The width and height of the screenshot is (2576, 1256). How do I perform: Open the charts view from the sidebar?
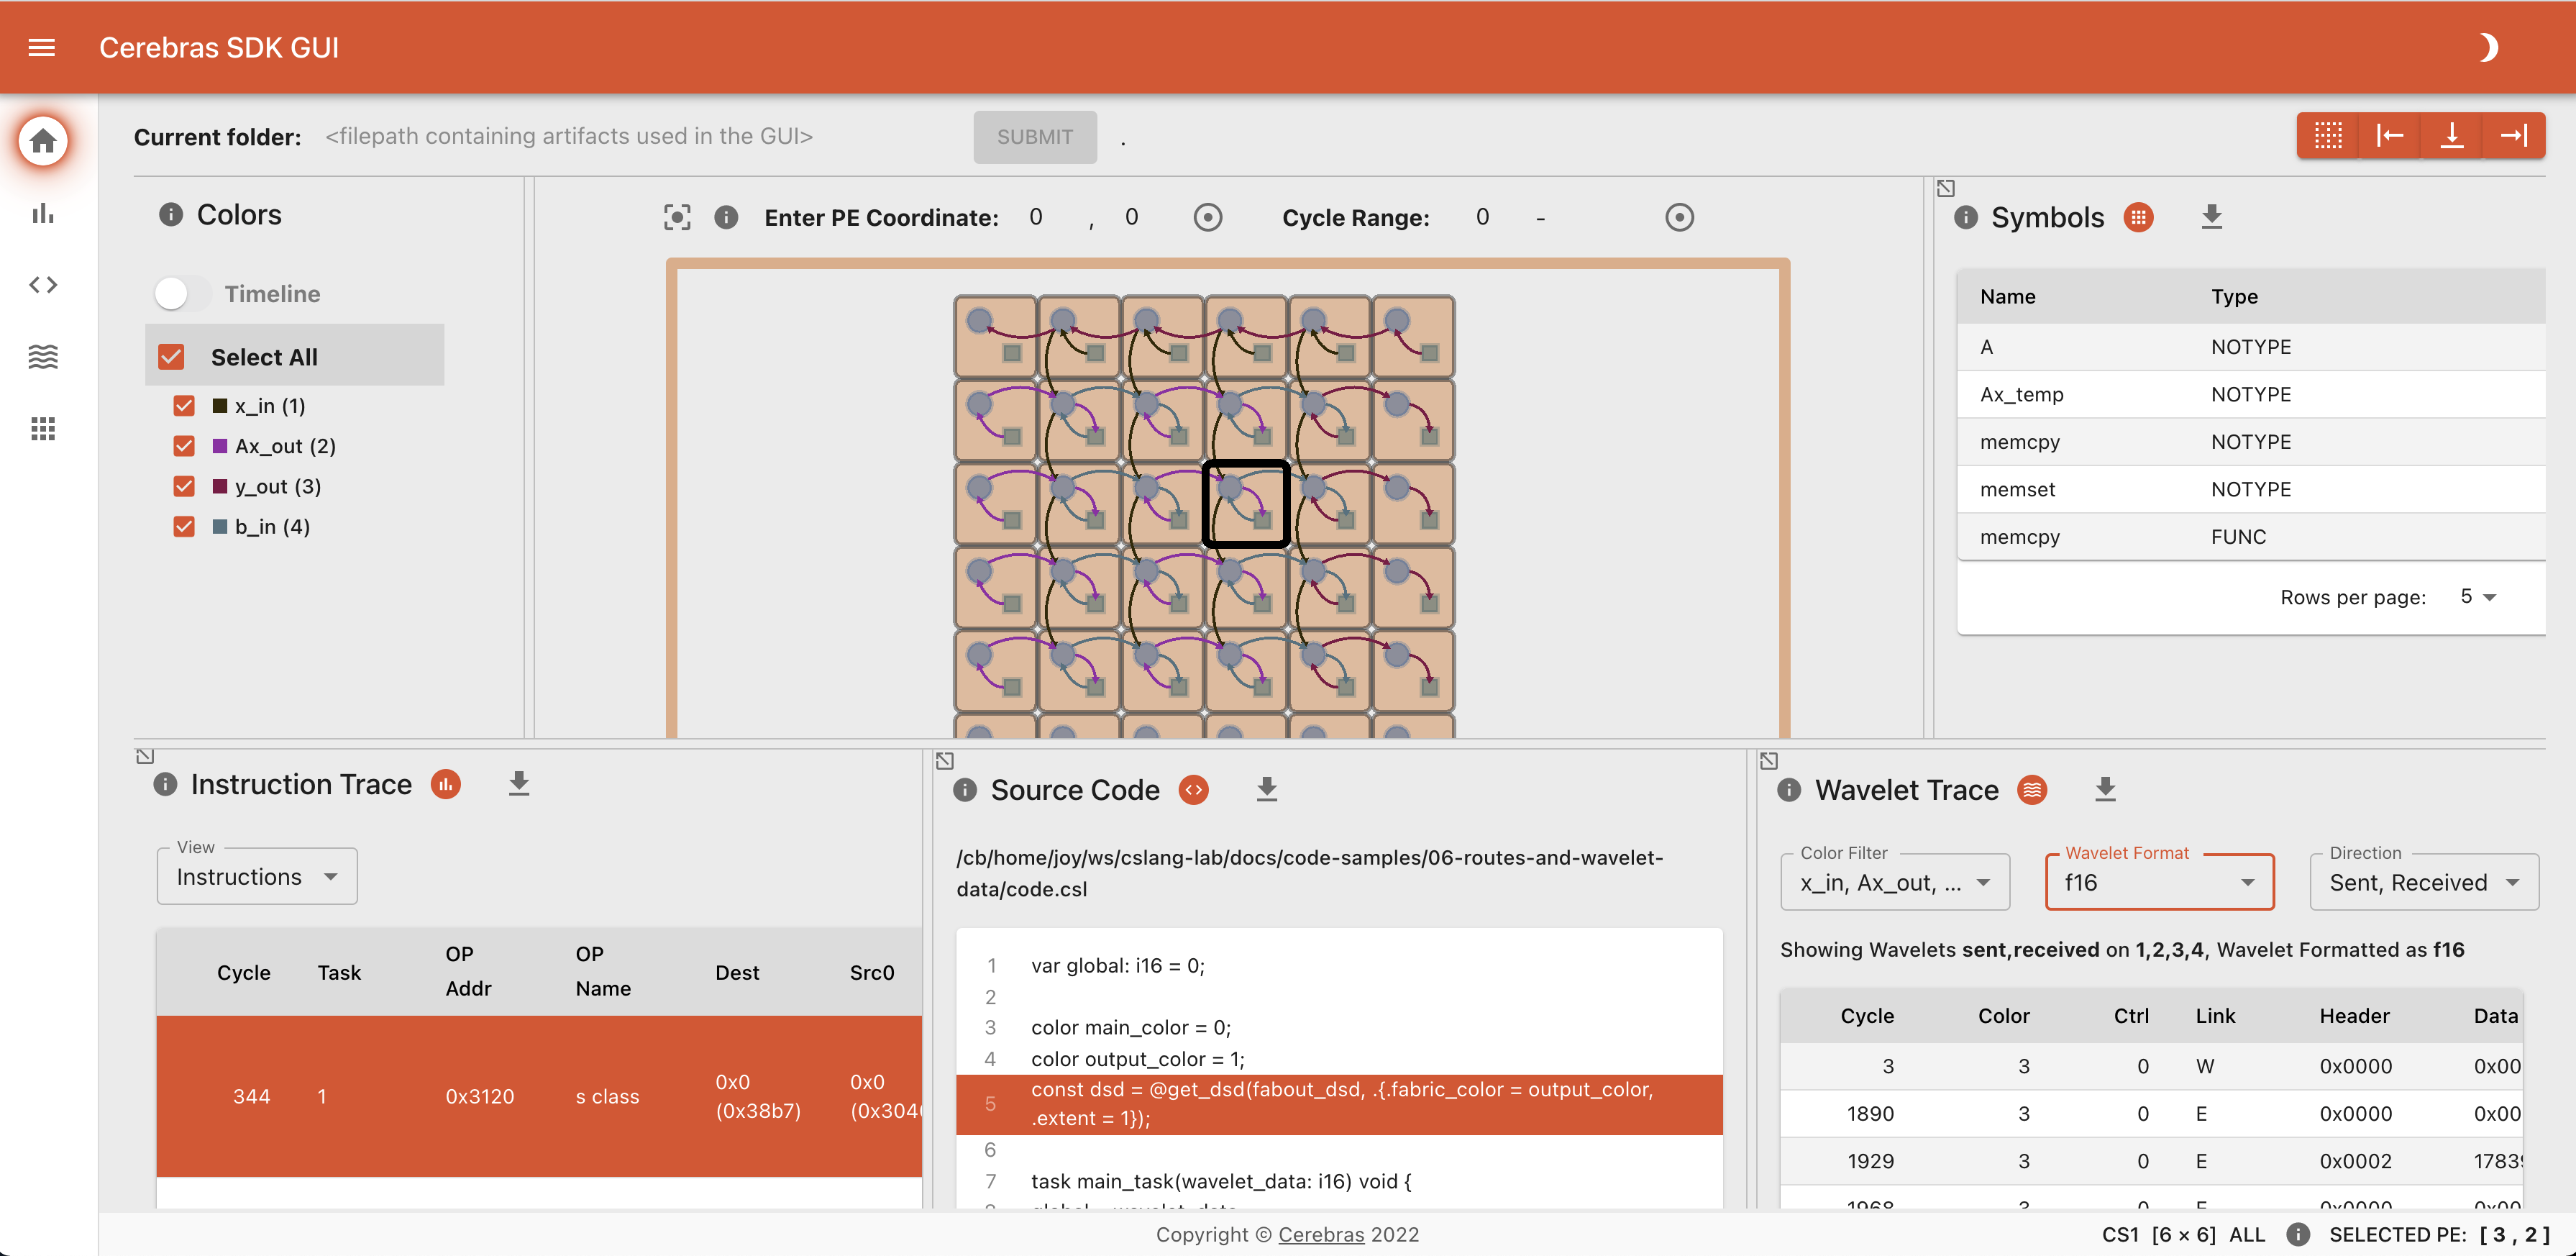(42, 213)
